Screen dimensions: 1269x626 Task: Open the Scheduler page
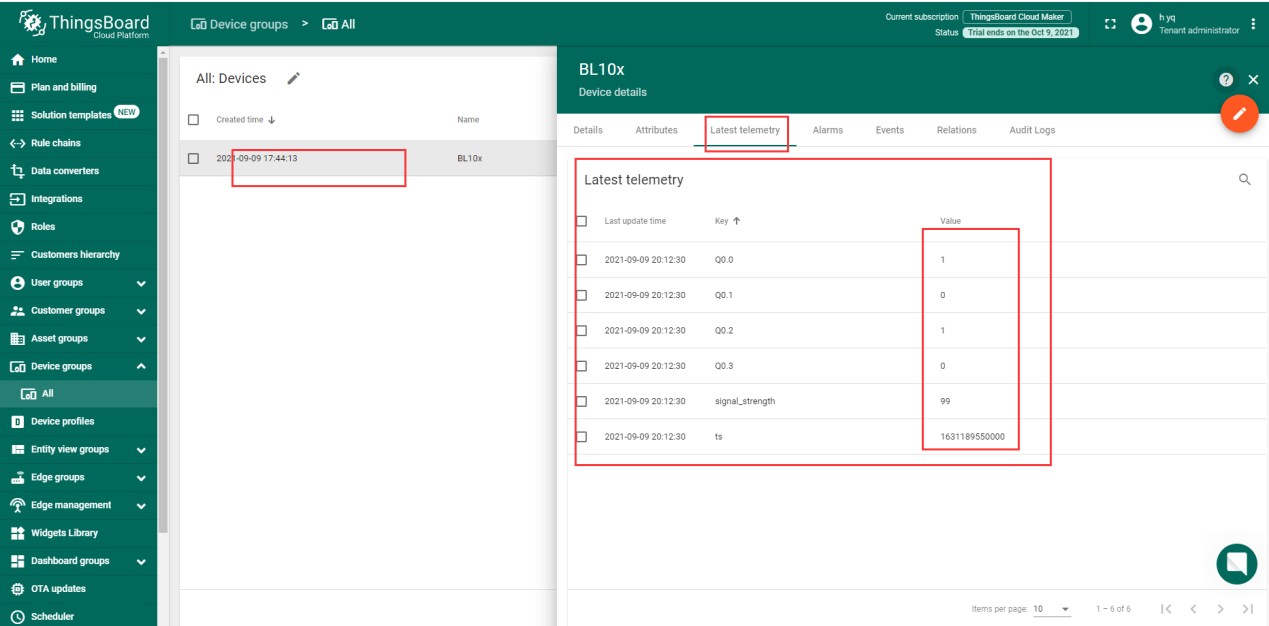pyautogui.click(x=78, y=616)
